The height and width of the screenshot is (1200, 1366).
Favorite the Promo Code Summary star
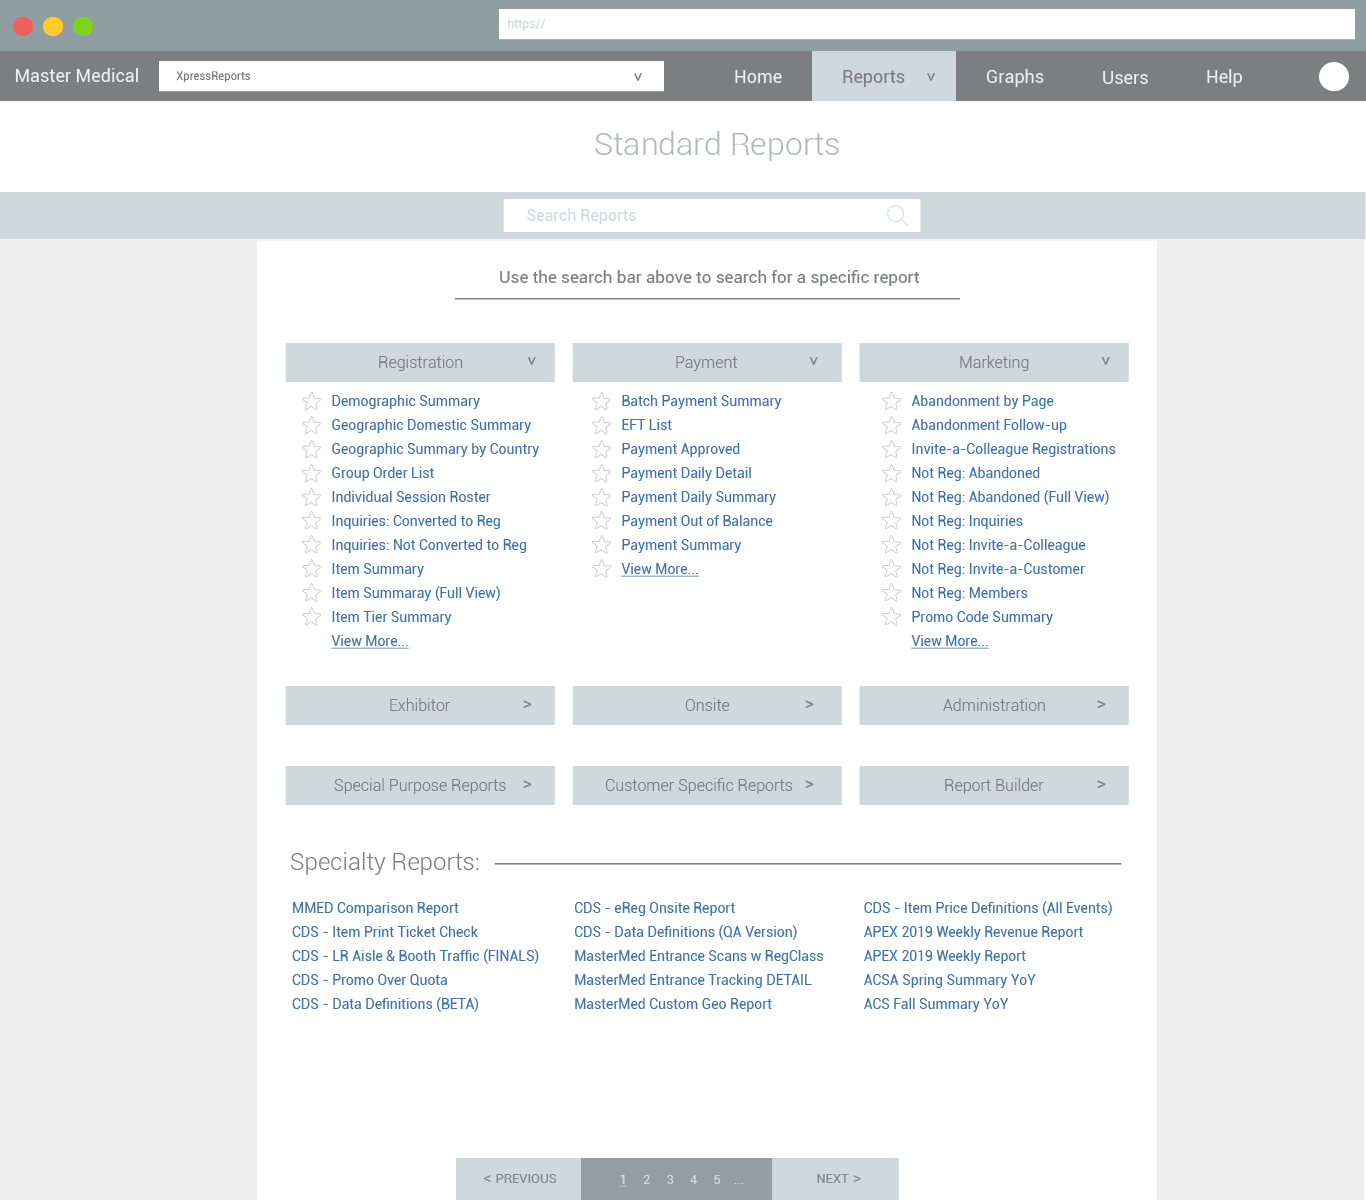click(x=892, y=617)
